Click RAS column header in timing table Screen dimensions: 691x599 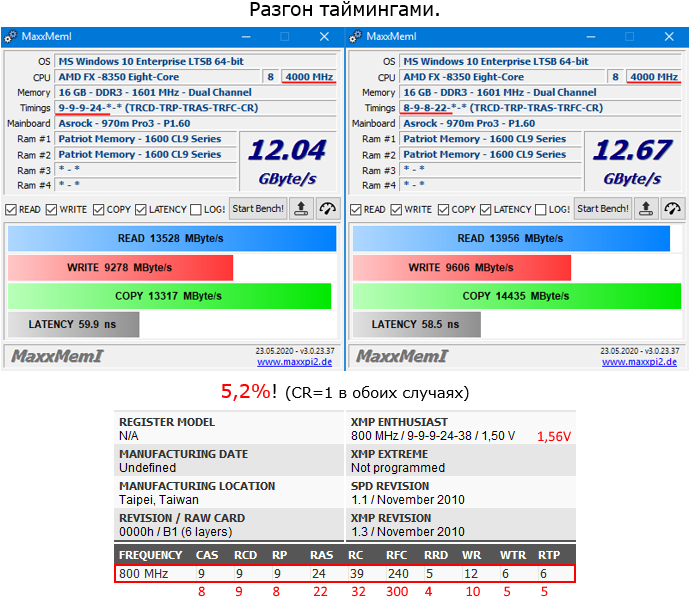click(322, 555)
